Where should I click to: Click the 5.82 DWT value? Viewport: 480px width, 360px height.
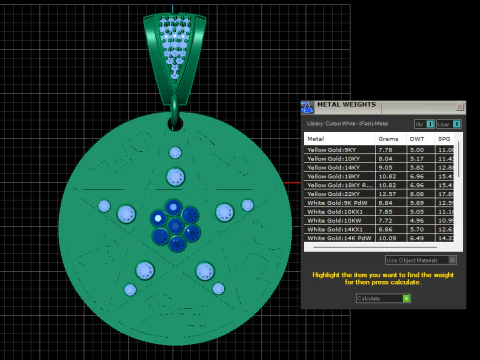coord(417,168)
